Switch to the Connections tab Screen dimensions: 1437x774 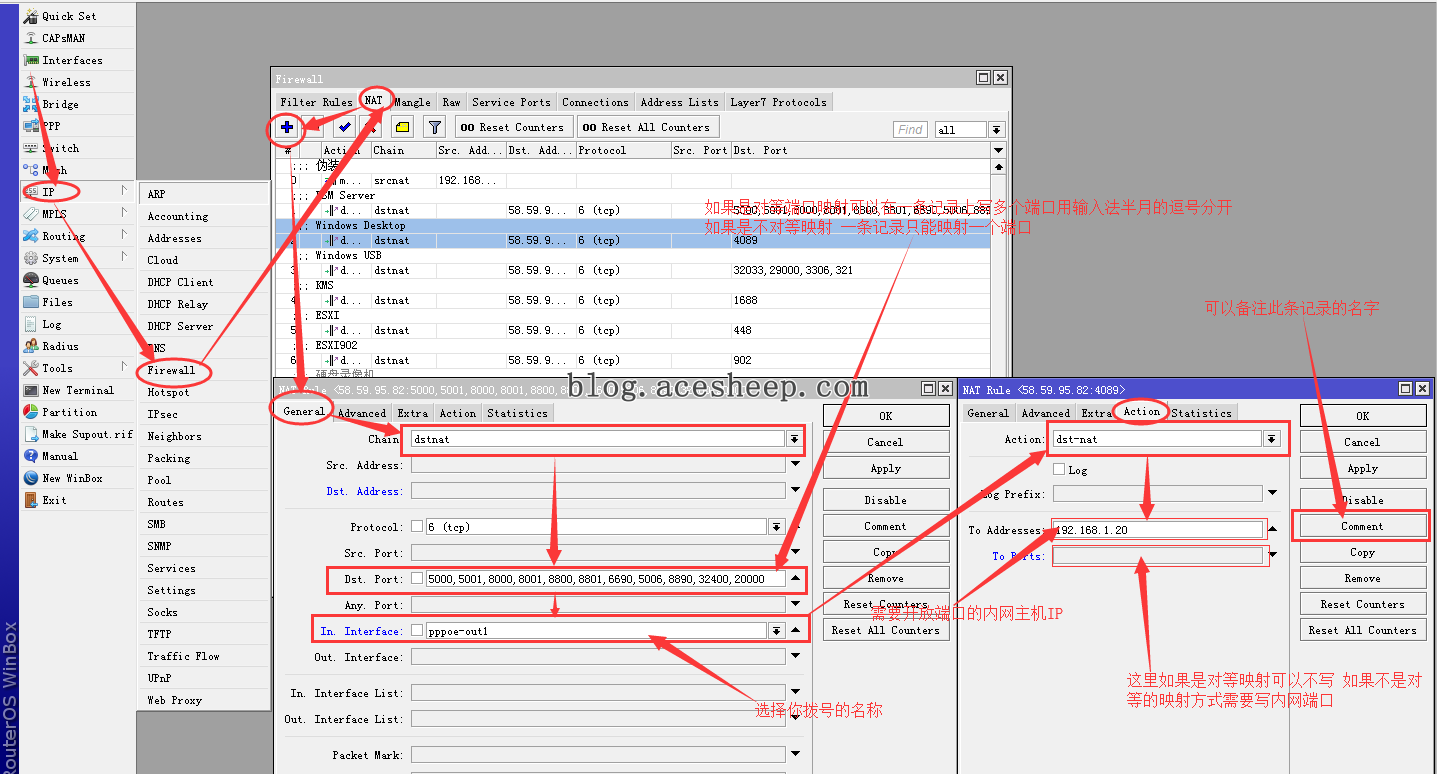pyautogui.click(x=595, y=102)
